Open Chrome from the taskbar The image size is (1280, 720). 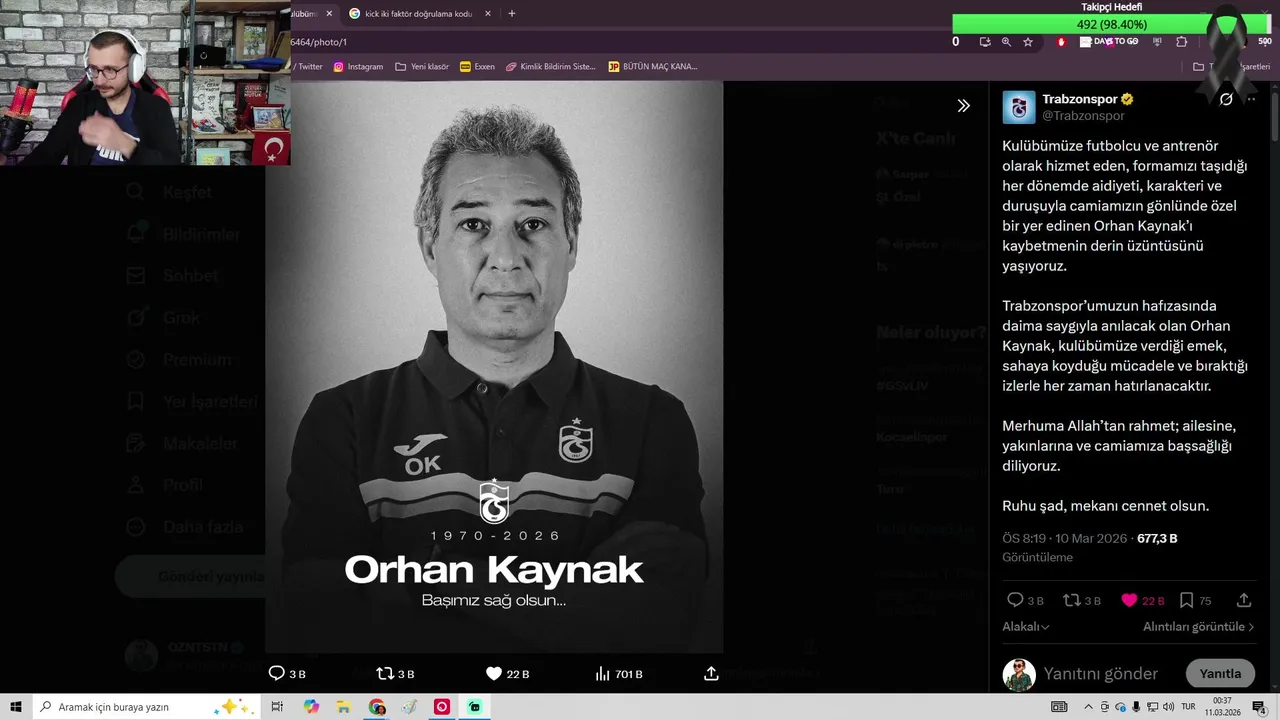click(x=377, y=707)
